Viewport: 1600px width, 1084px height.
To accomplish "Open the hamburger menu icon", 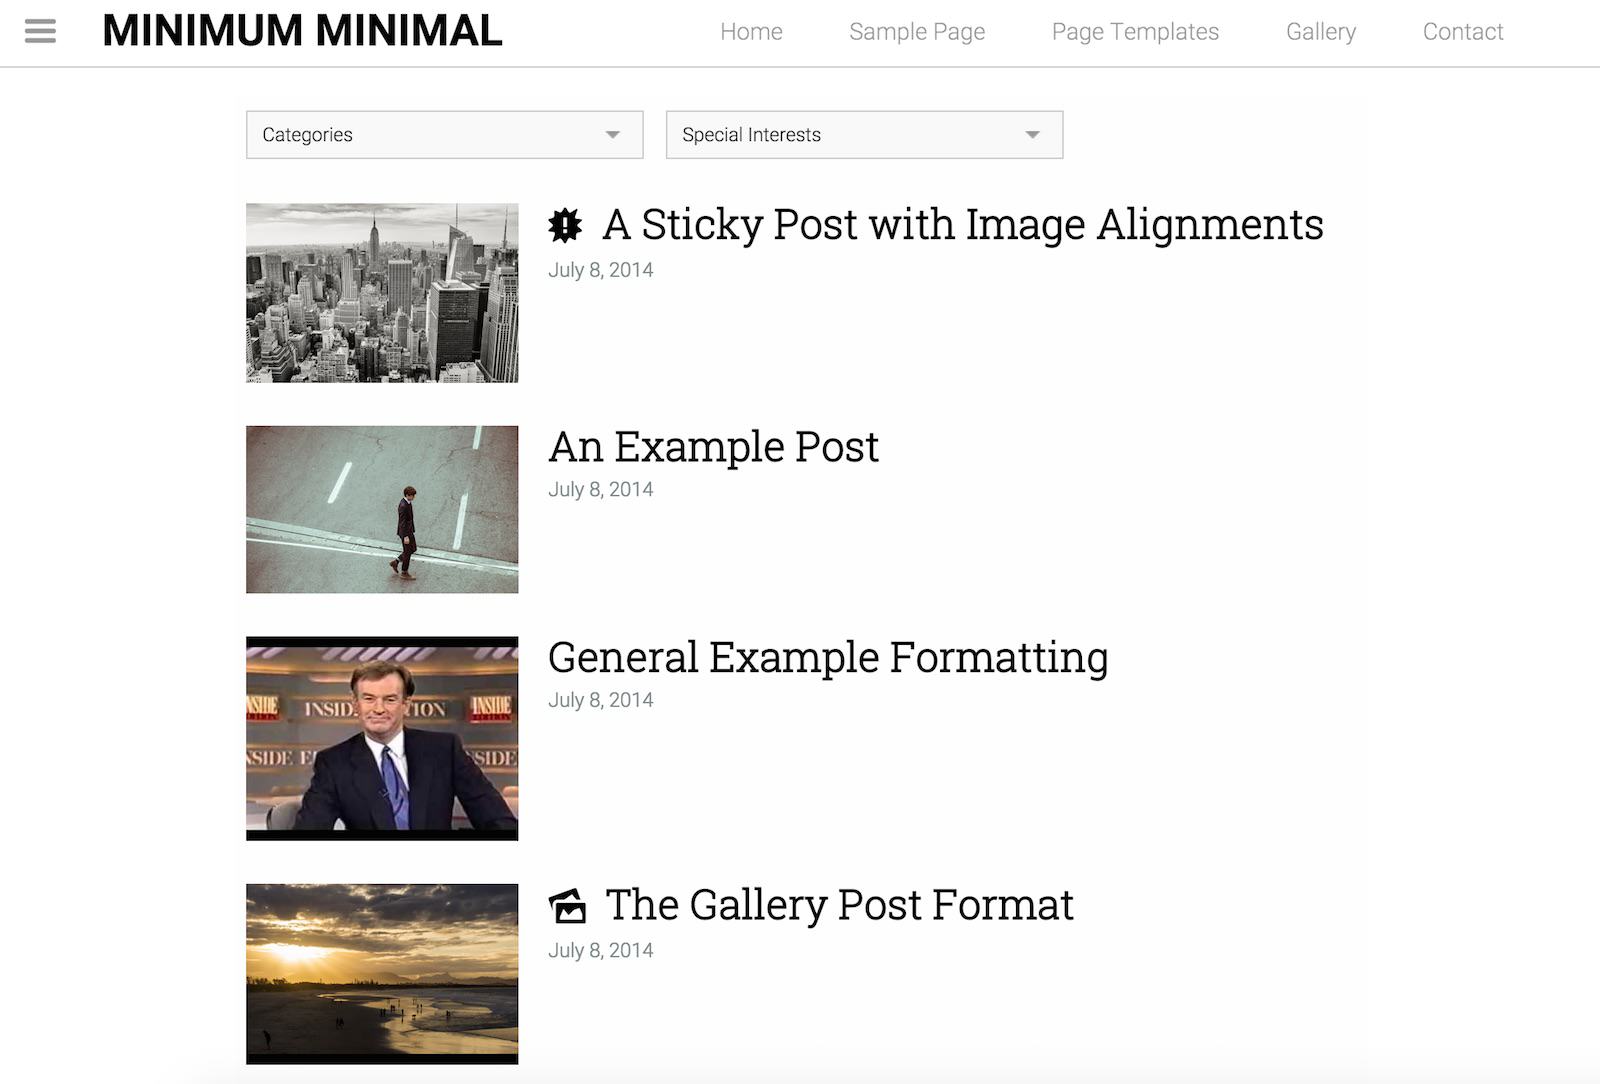I will click(x=40, y=31).
